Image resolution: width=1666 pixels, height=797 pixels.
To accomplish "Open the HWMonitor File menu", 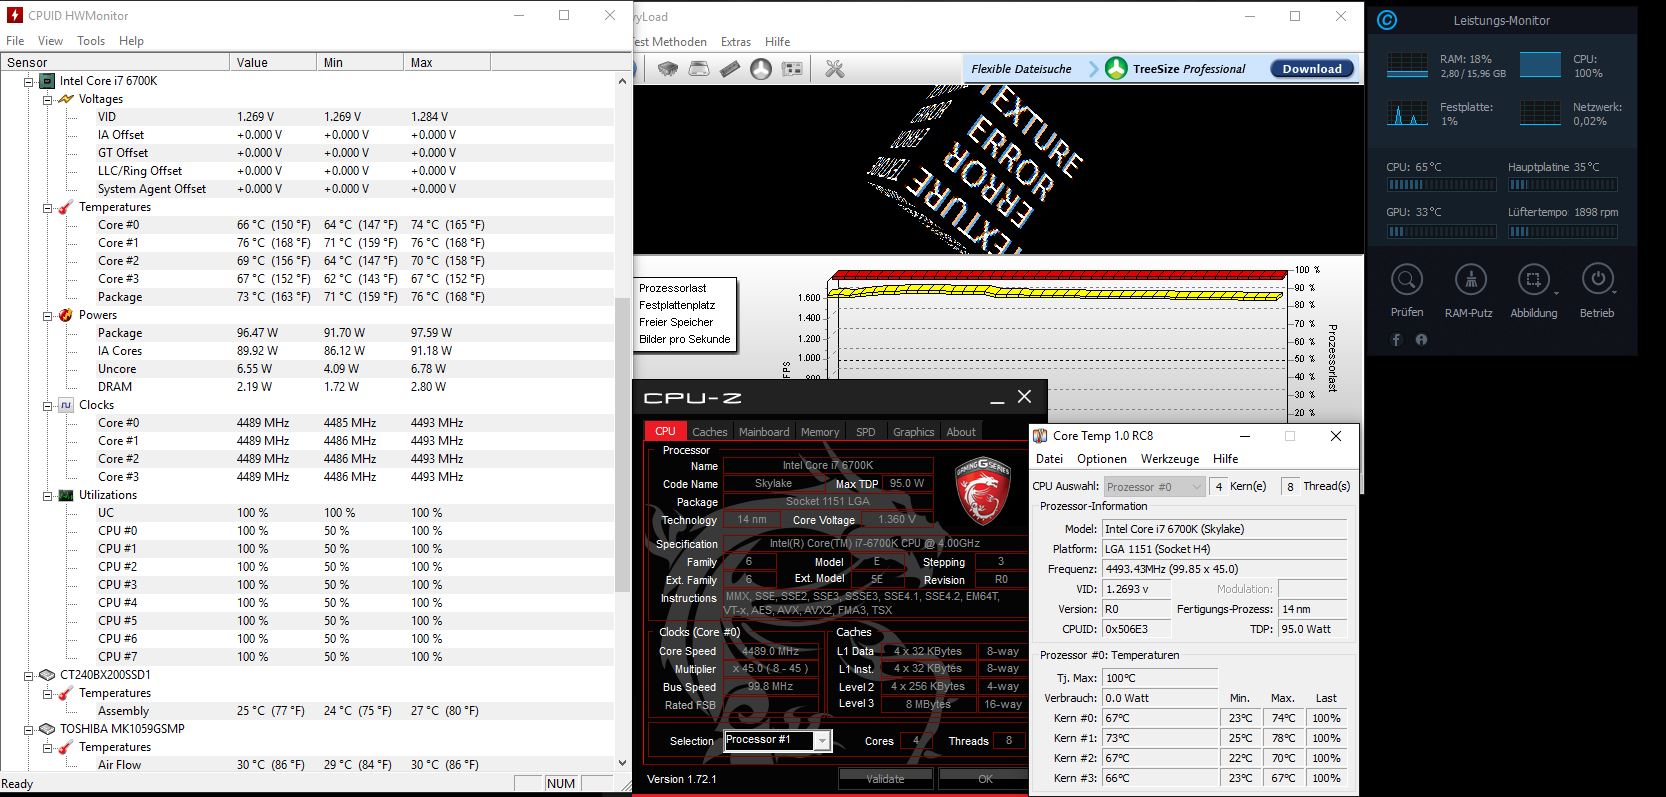I will coord(15,41).
